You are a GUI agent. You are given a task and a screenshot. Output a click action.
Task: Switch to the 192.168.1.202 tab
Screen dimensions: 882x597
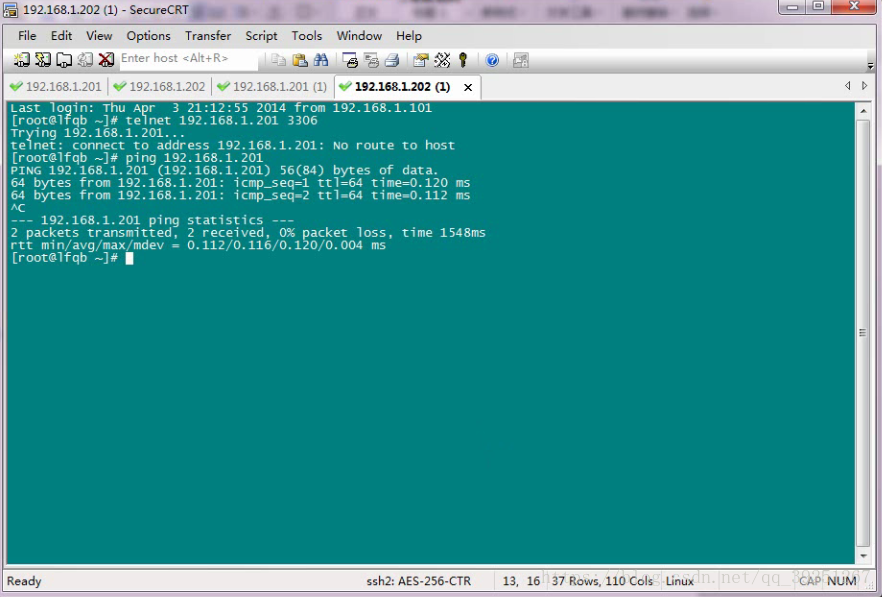159,87
